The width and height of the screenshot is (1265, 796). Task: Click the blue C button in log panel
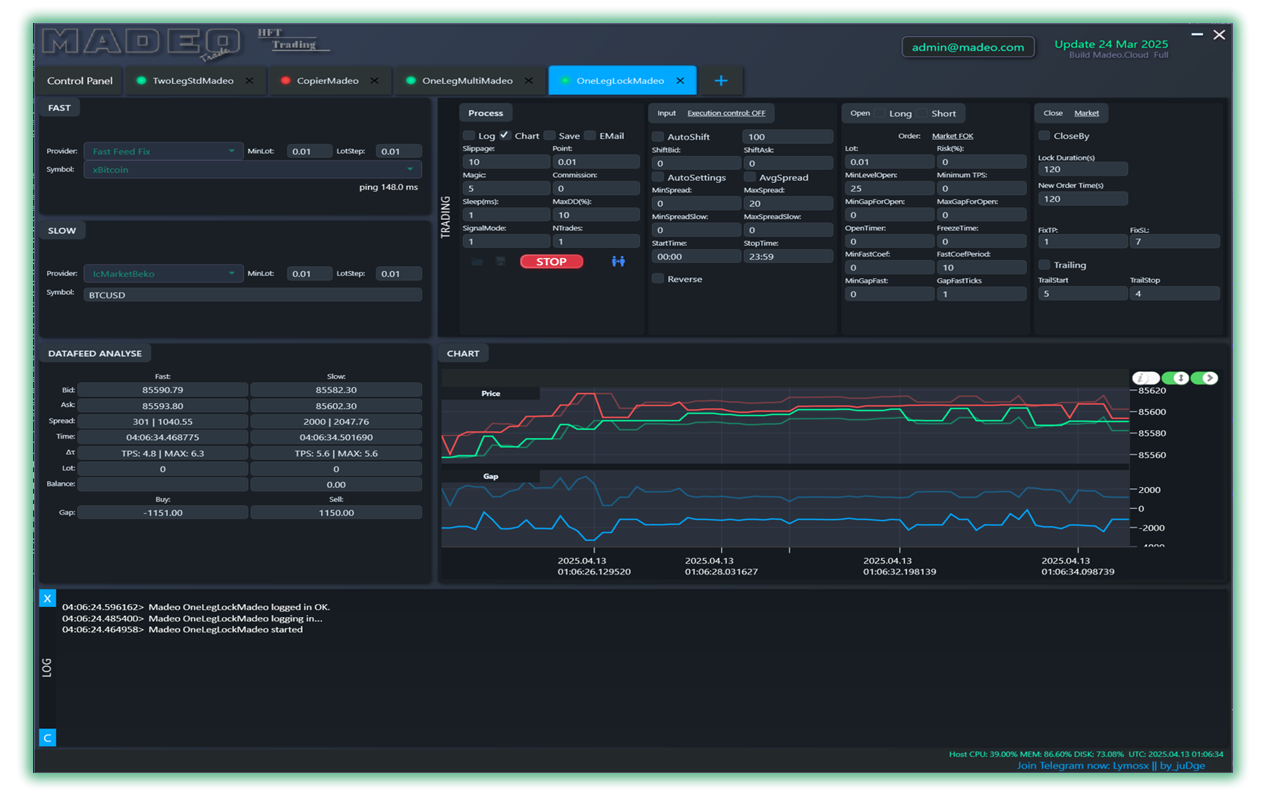46,738
